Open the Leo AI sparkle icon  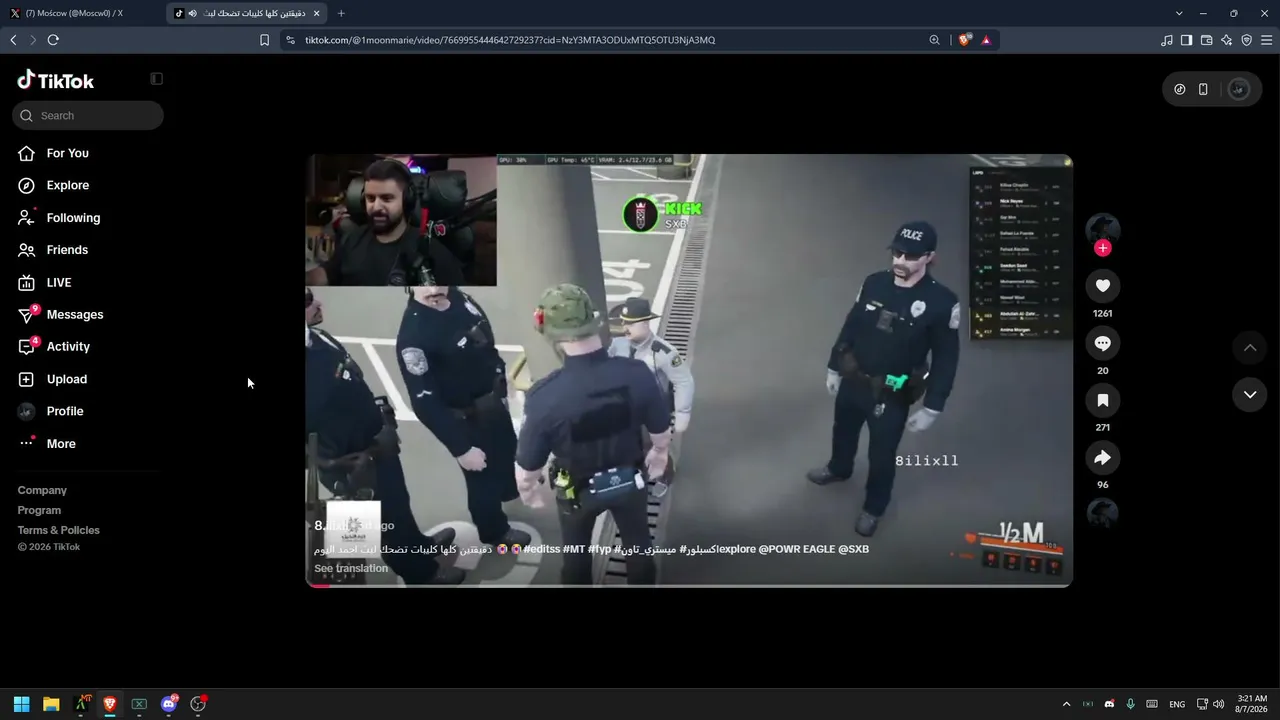[1226, 40]
